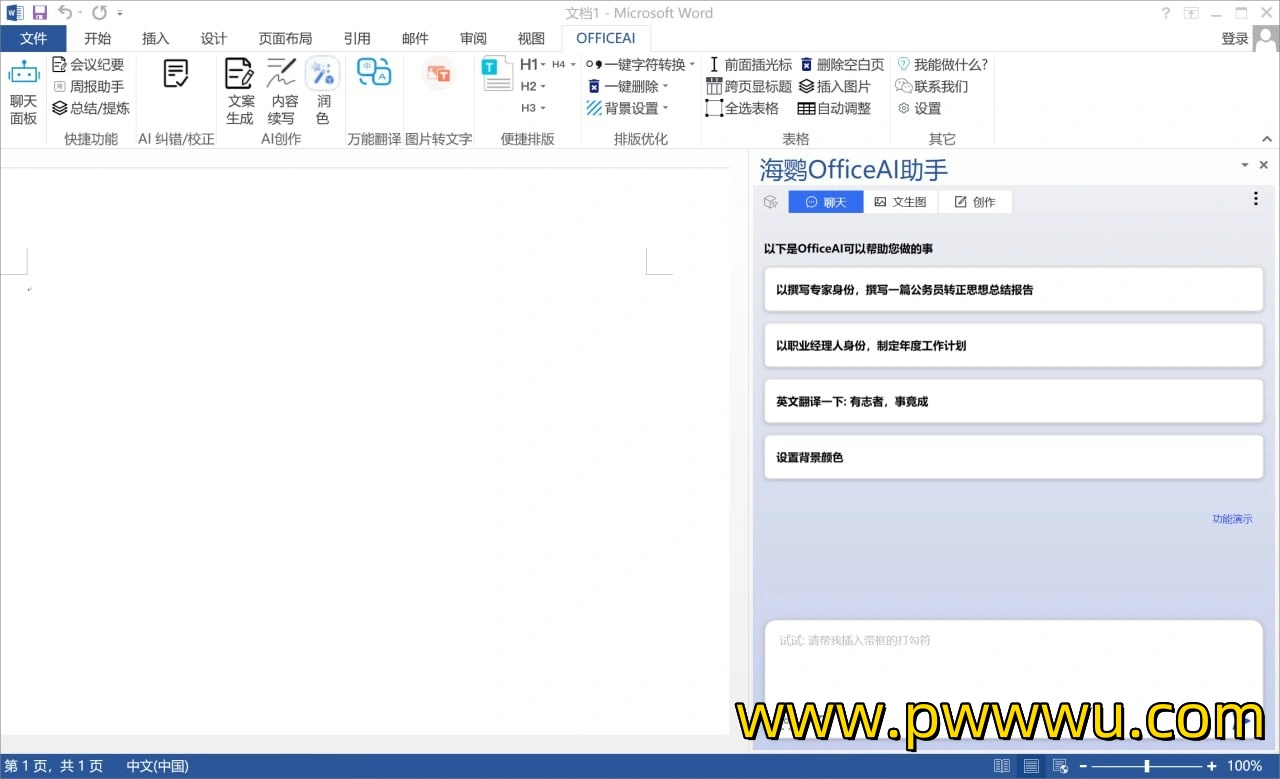Collapse the ribbon with the chevron
Image resolution: width=1280 pixels, height=779 pixels.
click(1268, 140)
